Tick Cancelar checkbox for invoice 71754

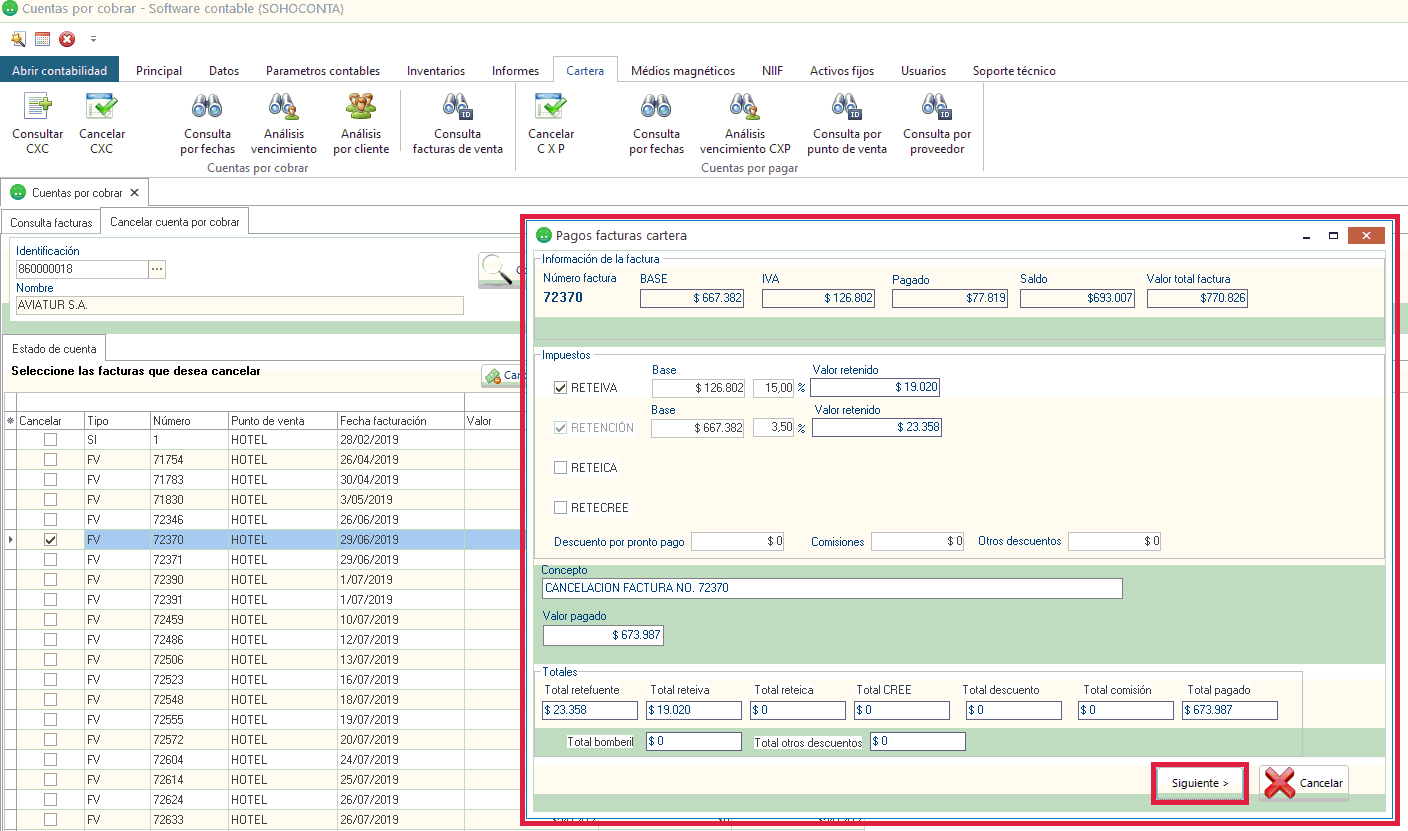coord(50,460)
